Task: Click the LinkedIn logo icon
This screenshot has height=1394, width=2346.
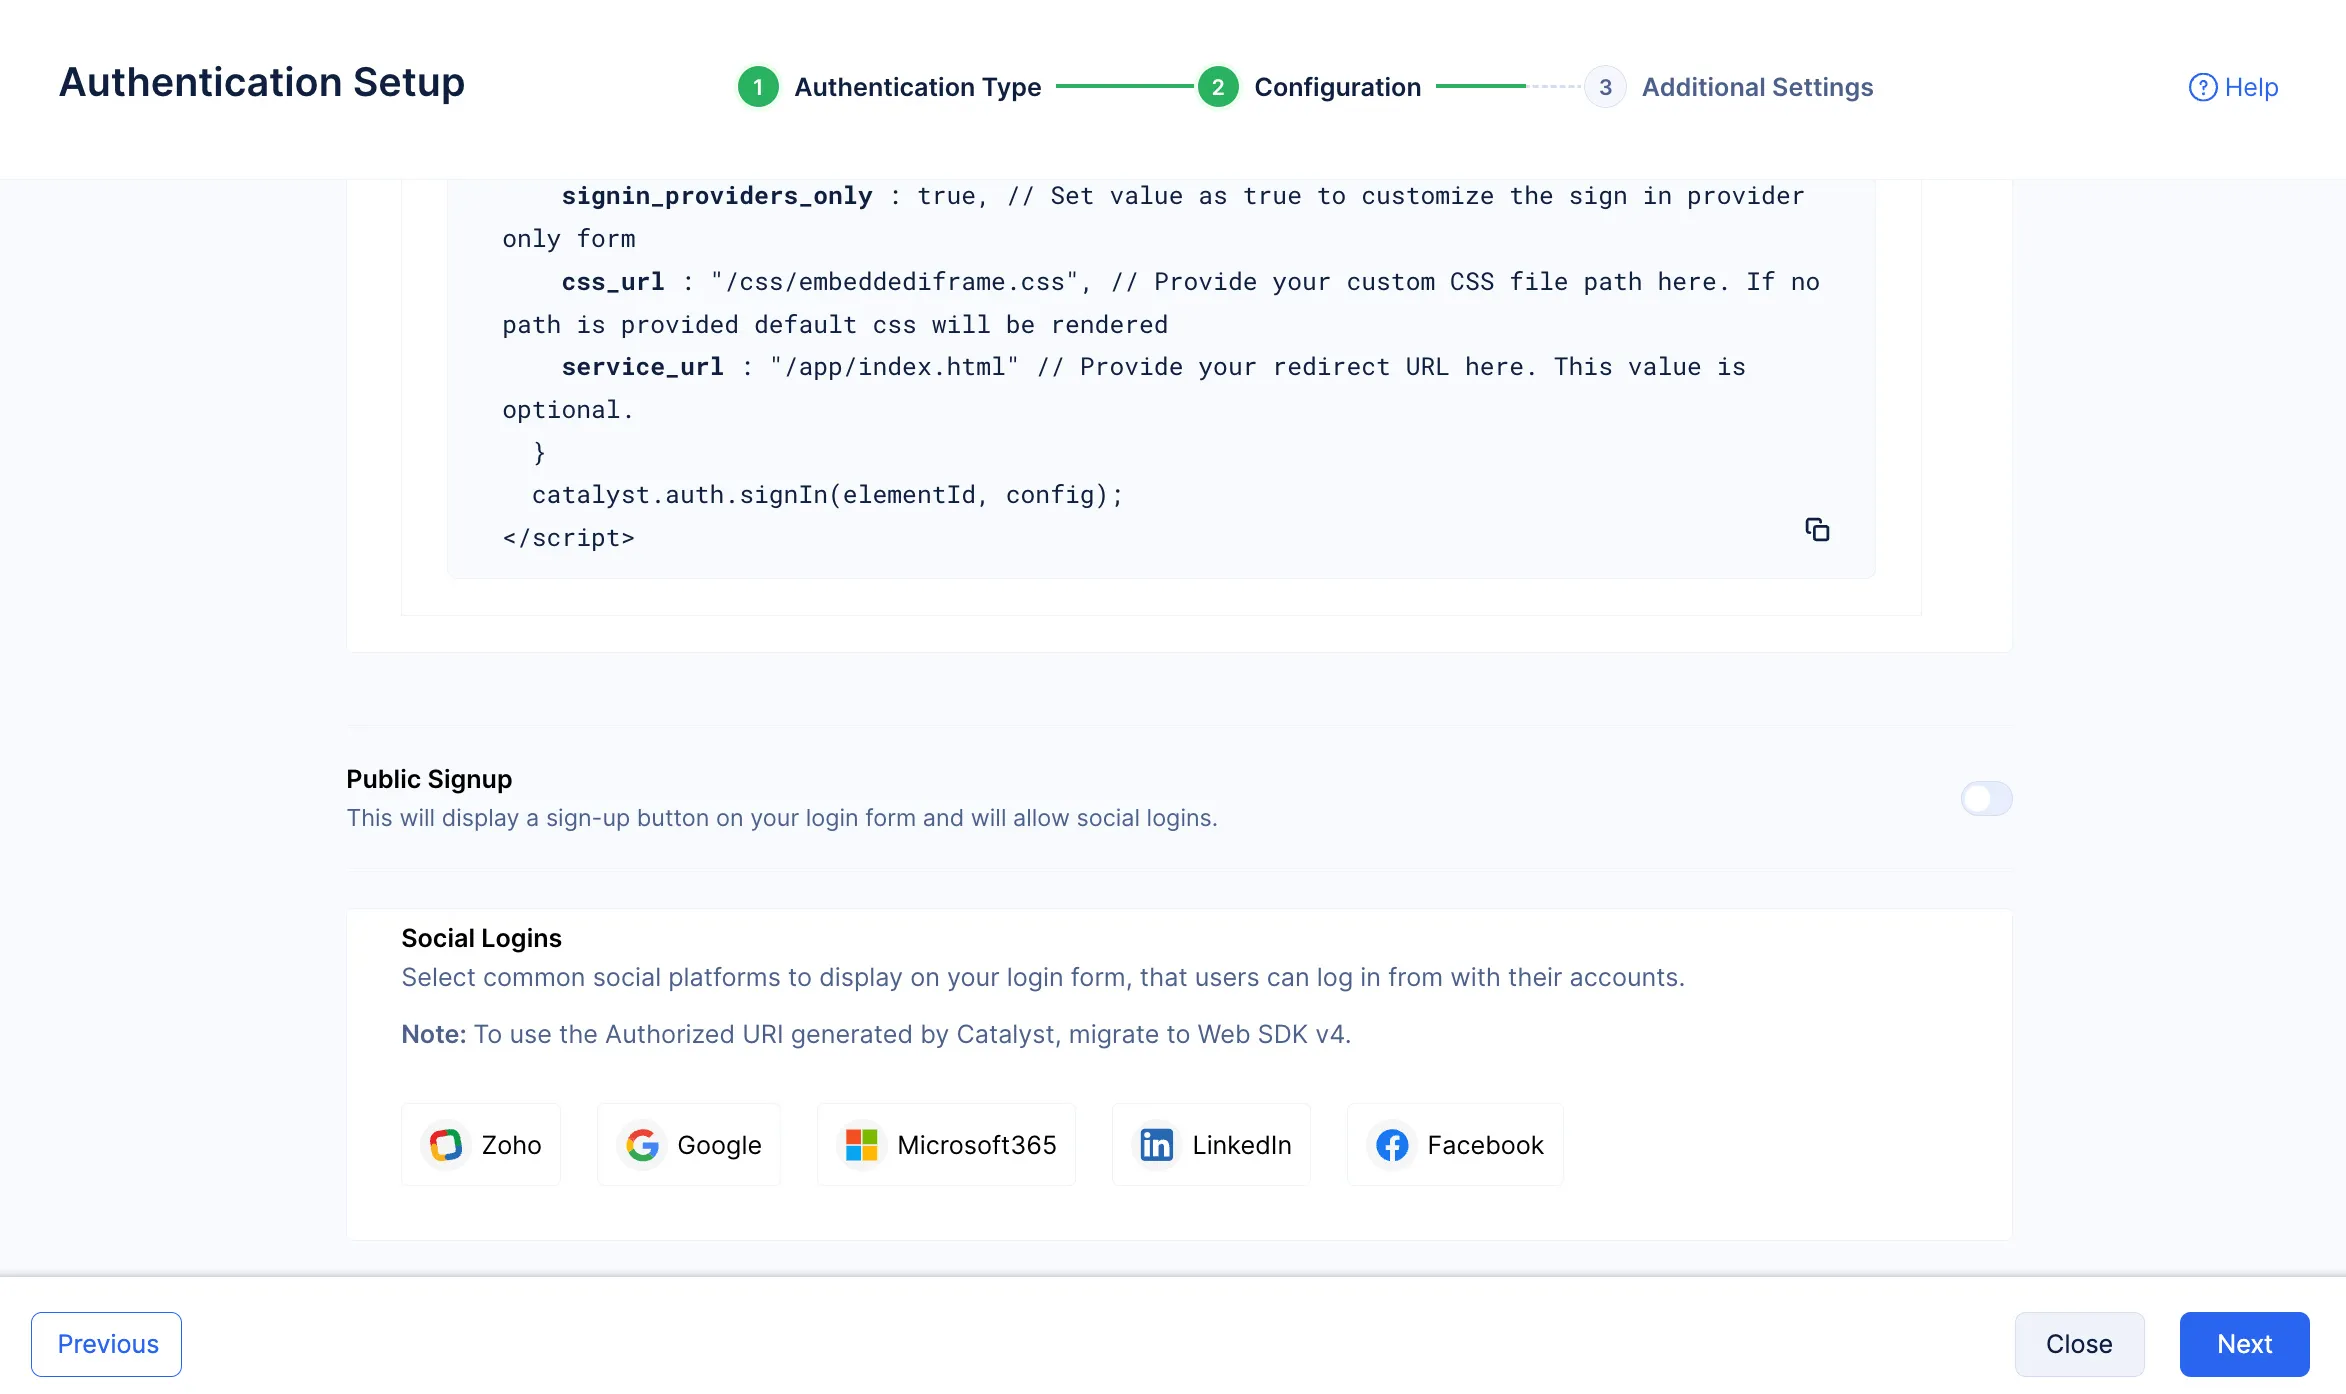Action: [1157, 1145]
